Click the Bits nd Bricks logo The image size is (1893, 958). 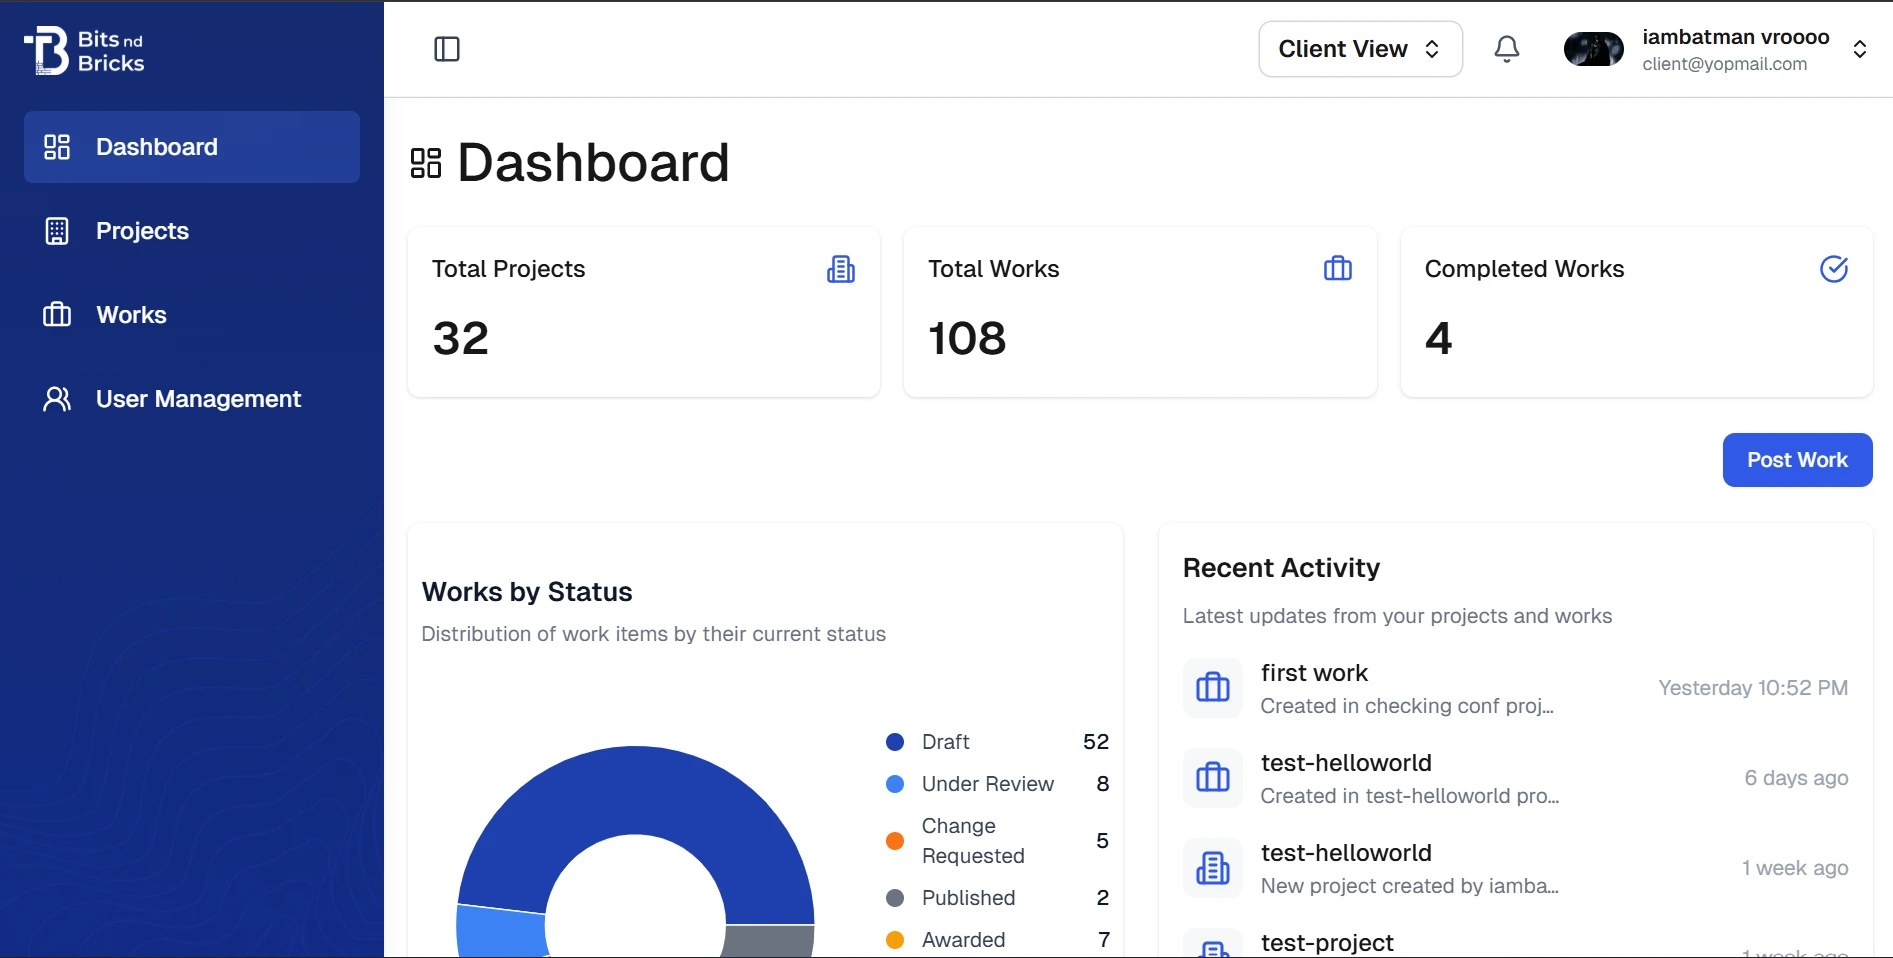point(84,50)
